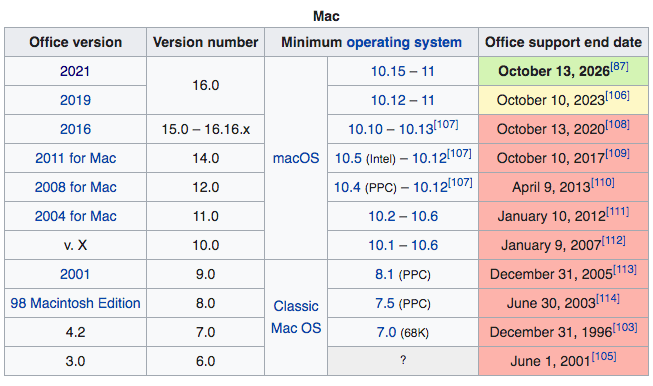Open the '7.5' OS version link
Screen dimensions: 653x386
pyautogui.click(x=384, y=303)
